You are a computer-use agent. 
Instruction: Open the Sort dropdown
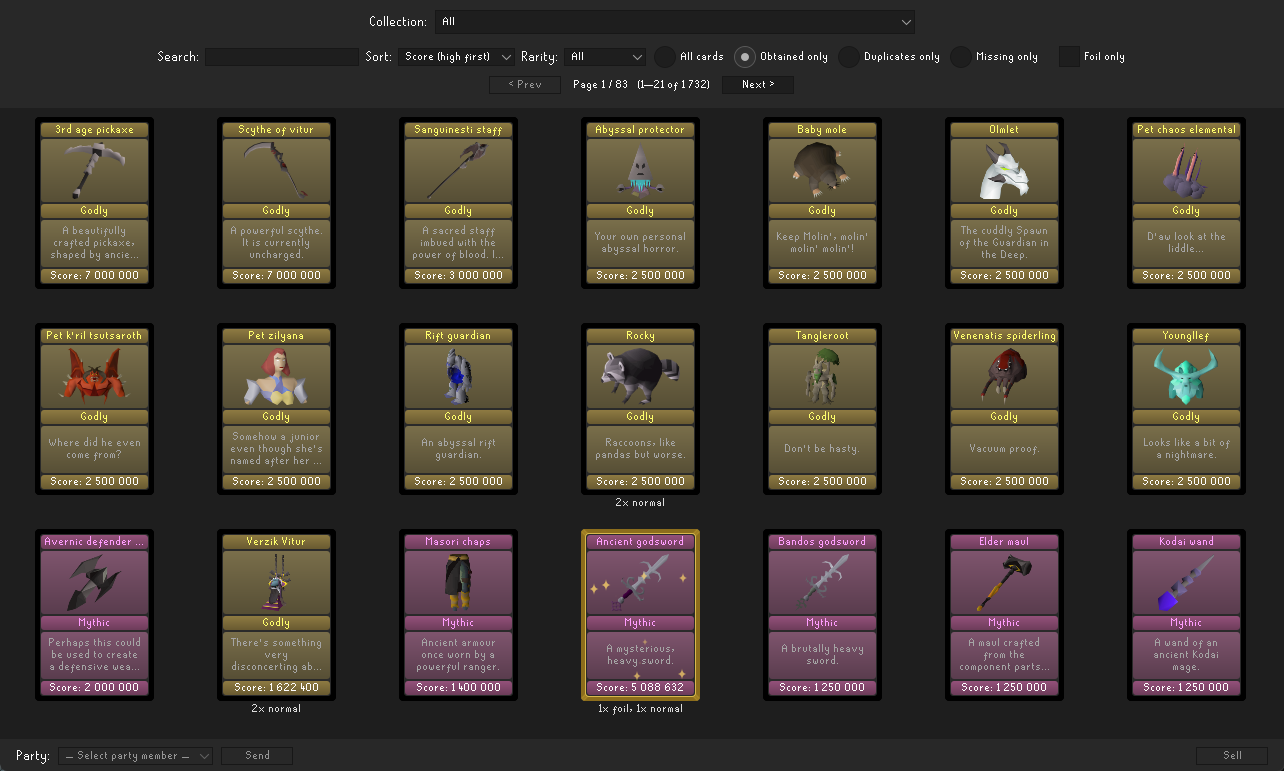point(457,57)
